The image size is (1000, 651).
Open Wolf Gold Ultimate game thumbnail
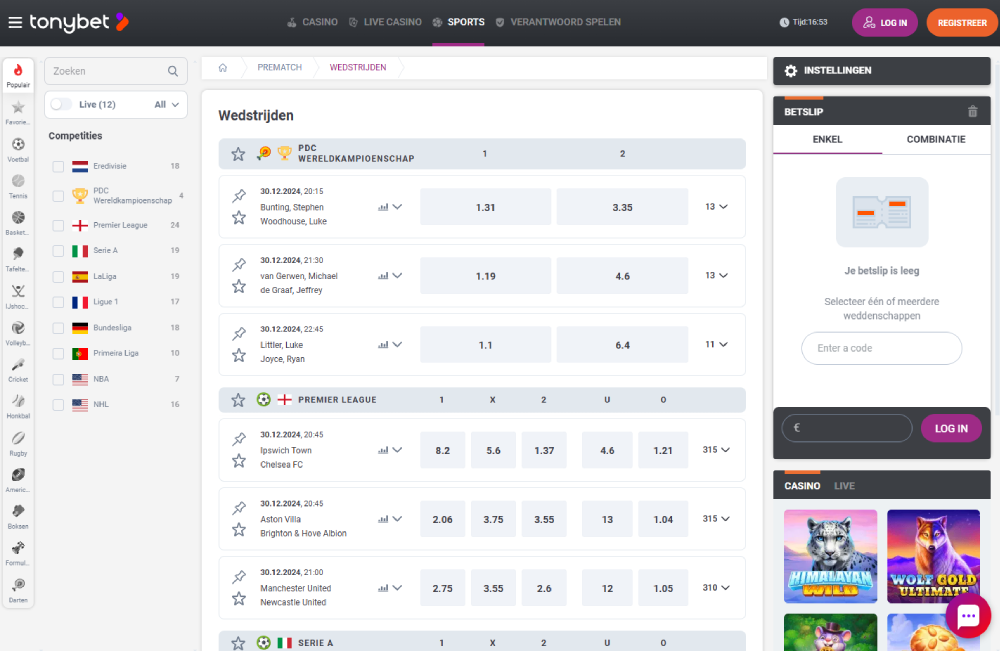click(934, 556)
